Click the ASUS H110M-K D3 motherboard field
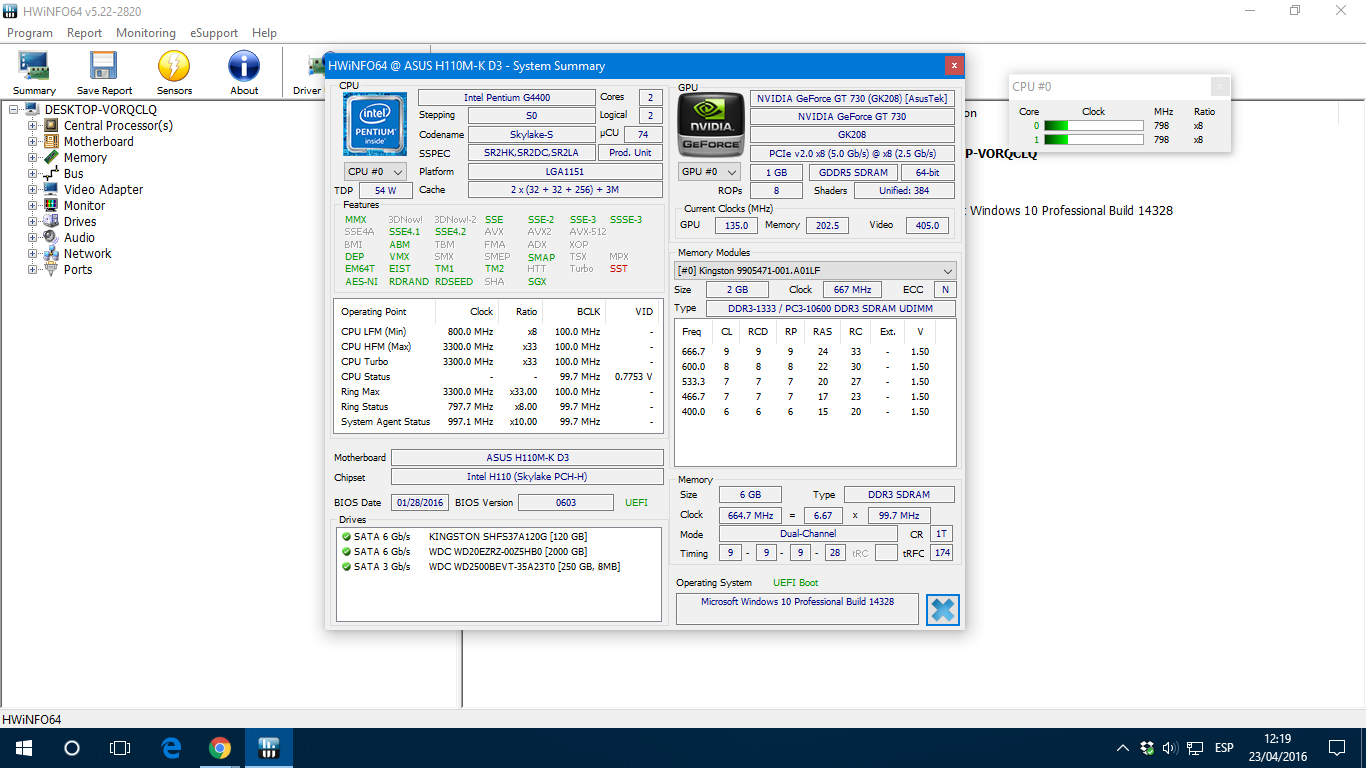This screenshot has width=1366, height=768. point(527,458)
